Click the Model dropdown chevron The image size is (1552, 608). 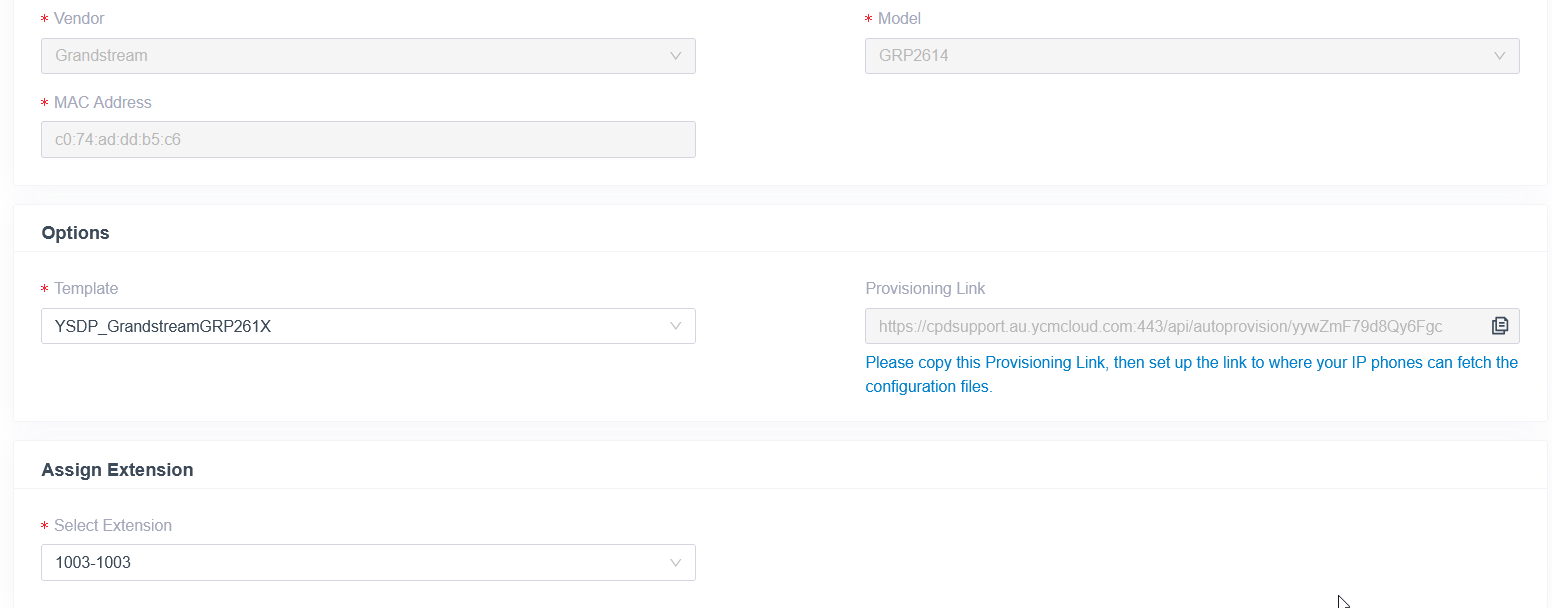coord(1500,56)
